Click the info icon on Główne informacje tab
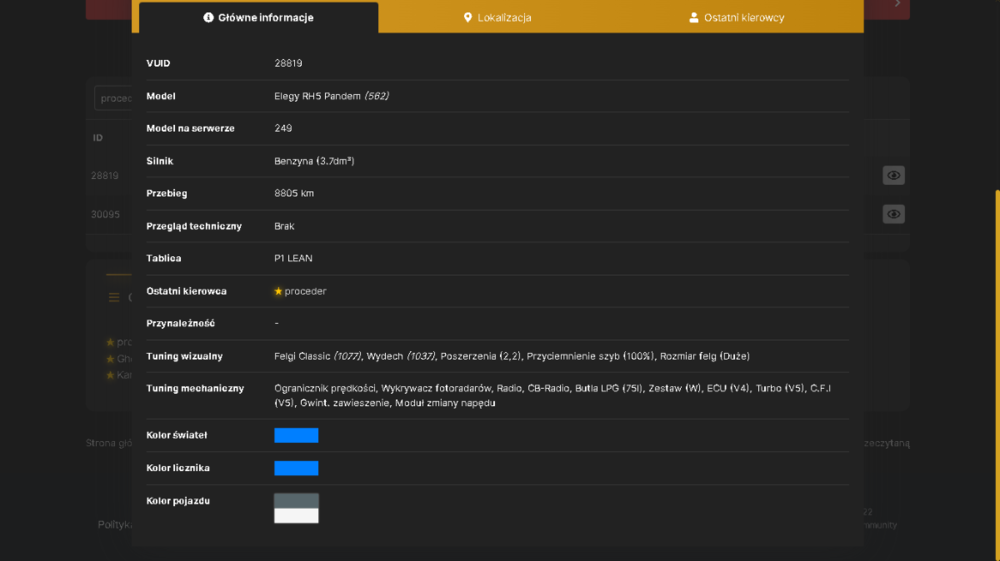Image resolution: width=1000 pixels, height=561 pixels. click(208, 17)
